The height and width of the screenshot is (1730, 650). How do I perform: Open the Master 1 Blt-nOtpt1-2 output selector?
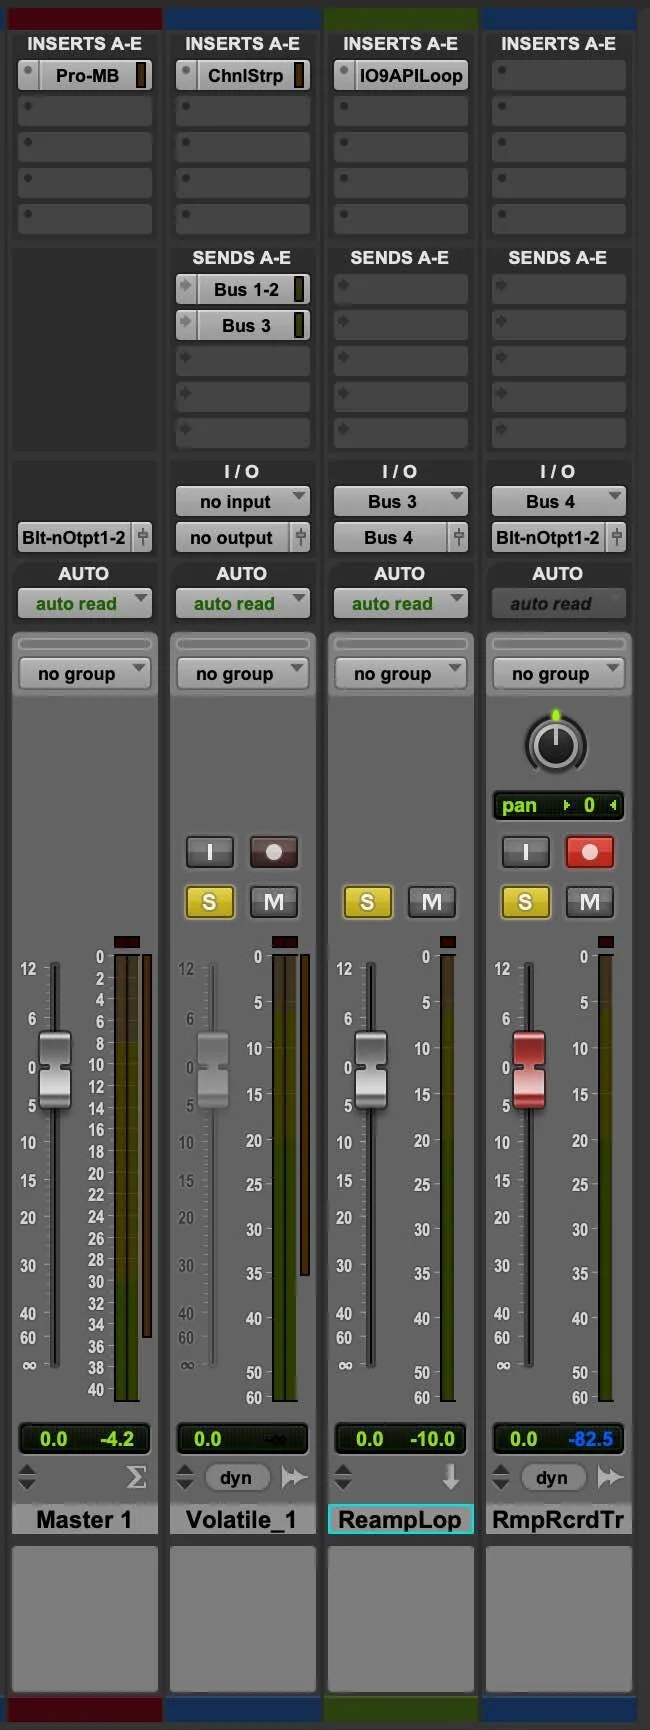click(x=74, y=537)
